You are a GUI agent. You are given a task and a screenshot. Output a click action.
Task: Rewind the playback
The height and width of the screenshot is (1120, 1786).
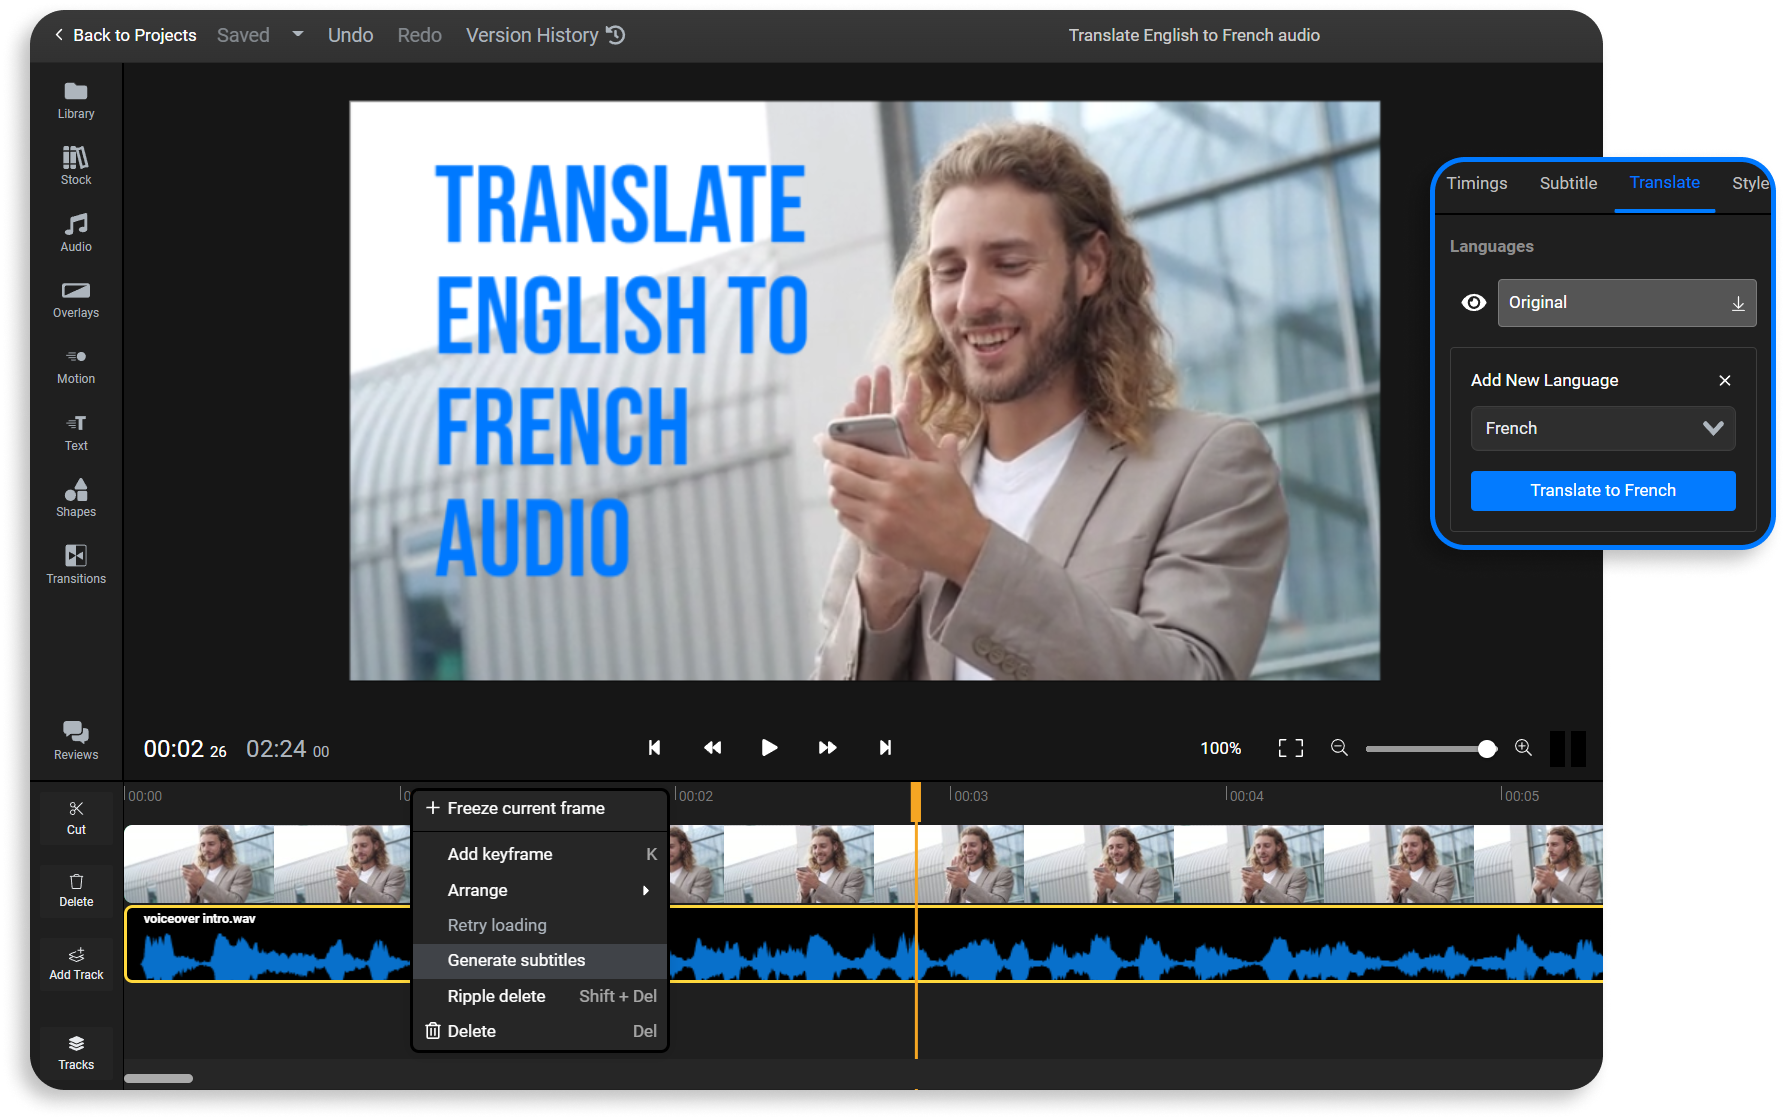tap(712, 748)
